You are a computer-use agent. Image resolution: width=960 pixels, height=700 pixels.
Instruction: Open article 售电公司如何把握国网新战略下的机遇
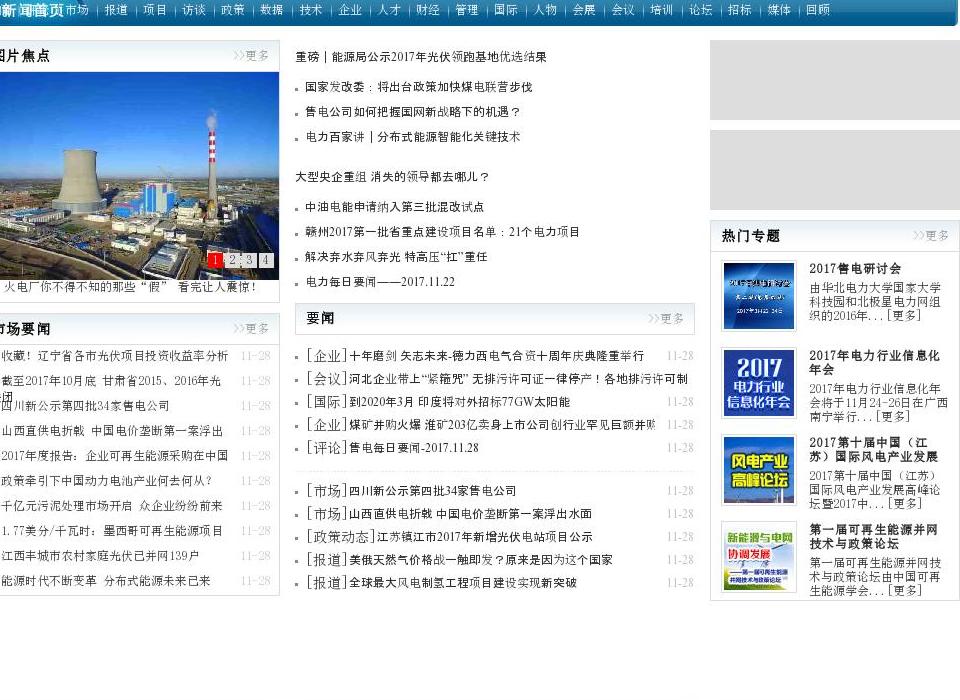click(x=413, y=112)
